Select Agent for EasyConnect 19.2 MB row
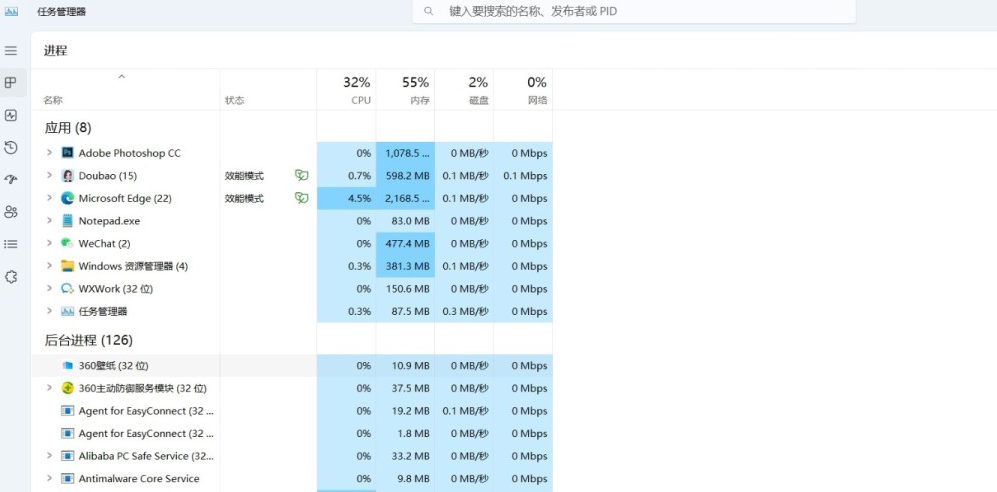The image size is (997, 492). coord(292,411)
